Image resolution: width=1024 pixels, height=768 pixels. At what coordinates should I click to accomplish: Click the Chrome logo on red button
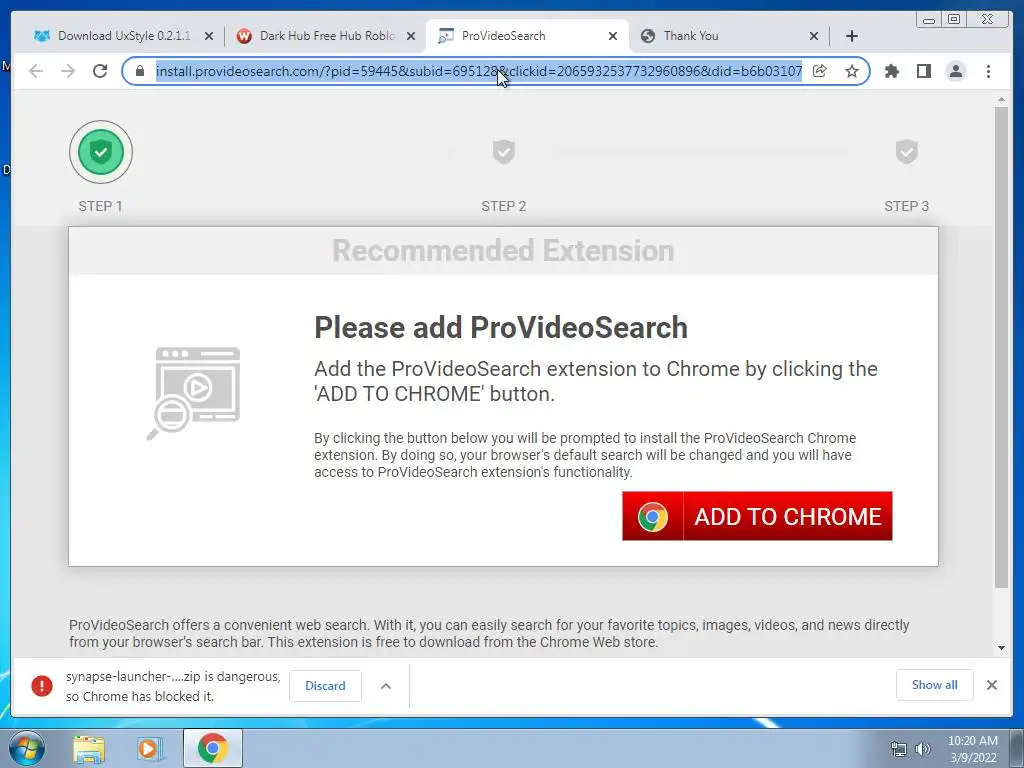coord(652,517)
